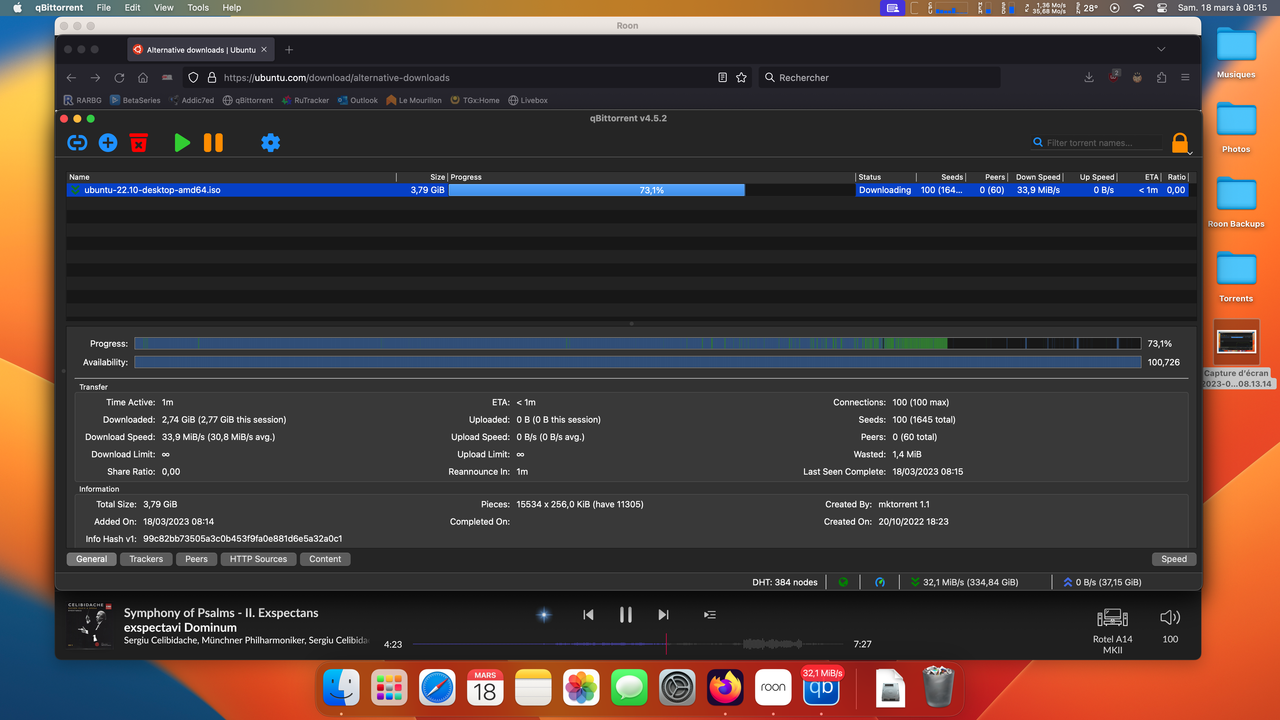Click the Info Hash v1 value
The width and height of the screenshot is (1280, 720).
(x=242, y=539)
